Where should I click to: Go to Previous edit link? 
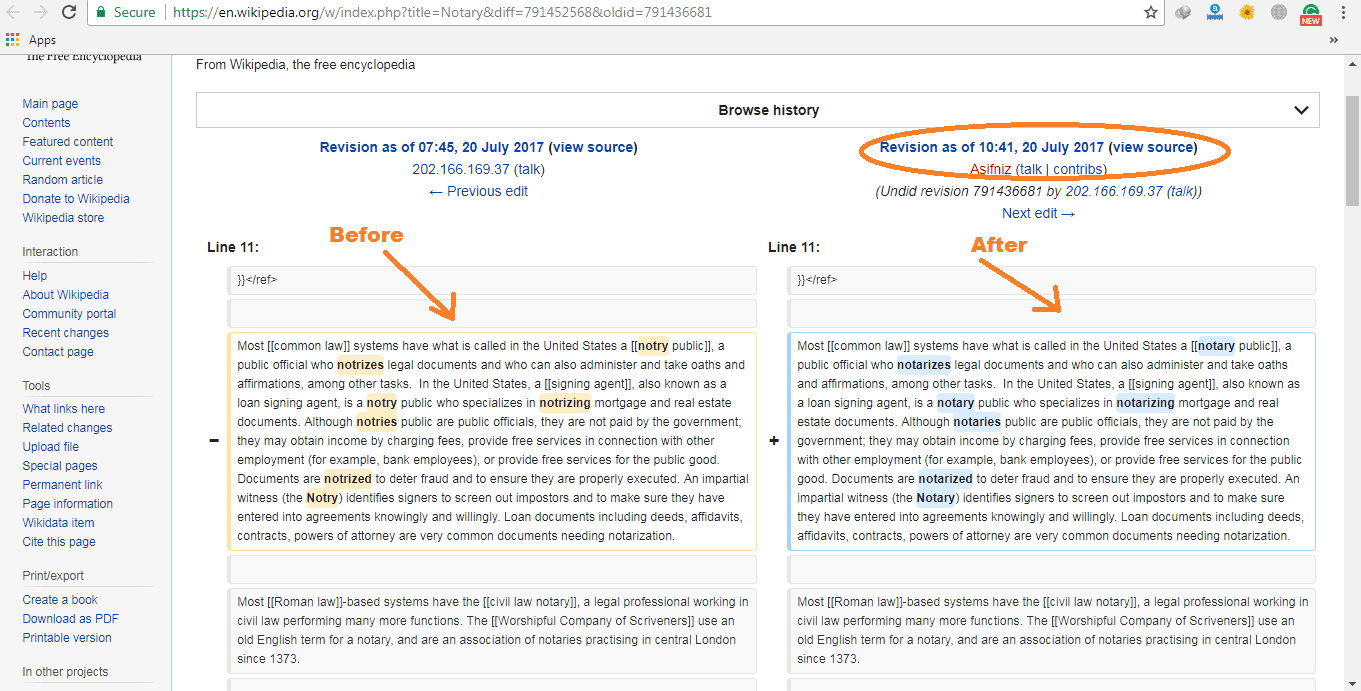point(478,191)
